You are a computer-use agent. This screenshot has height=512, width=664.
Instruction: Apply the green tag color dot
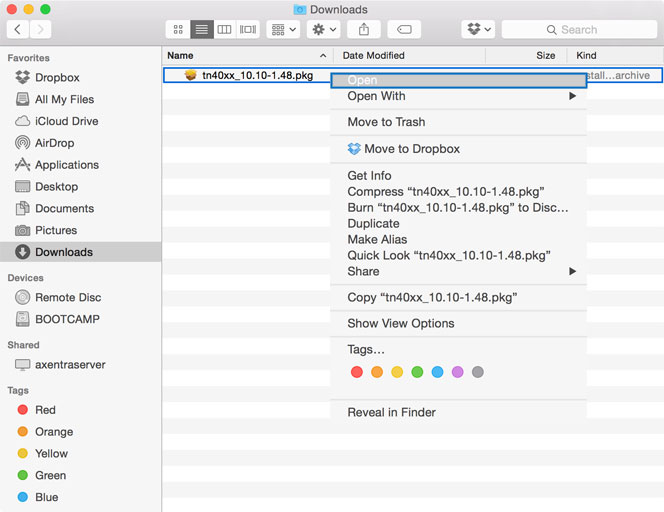point(417,372)
